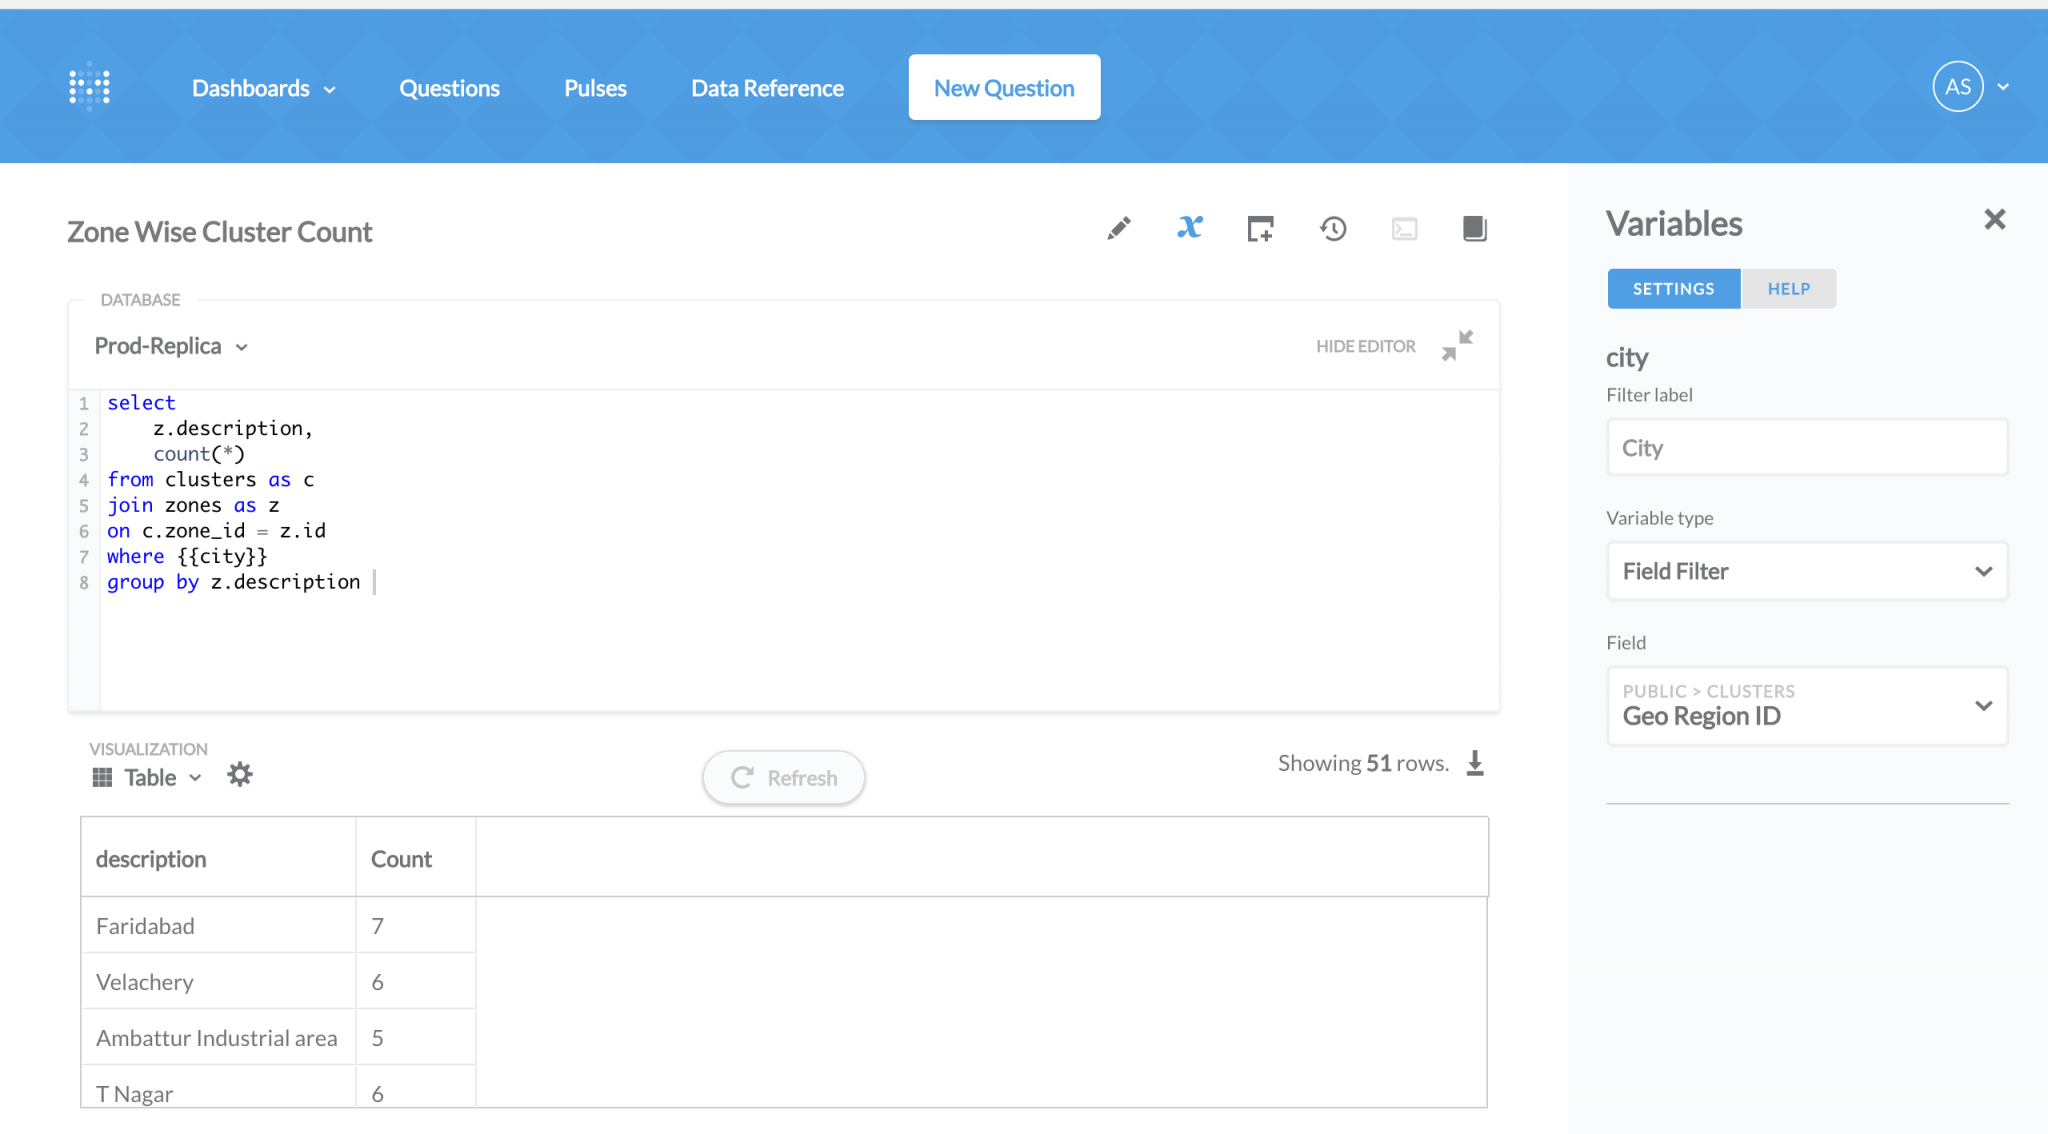Open visualization settings gear
The image size is (2048, 1134).
coord(240,775)
